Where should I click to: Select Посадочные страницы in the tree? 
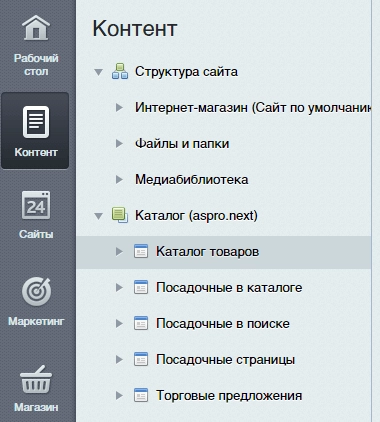click(x=225, y=360)
